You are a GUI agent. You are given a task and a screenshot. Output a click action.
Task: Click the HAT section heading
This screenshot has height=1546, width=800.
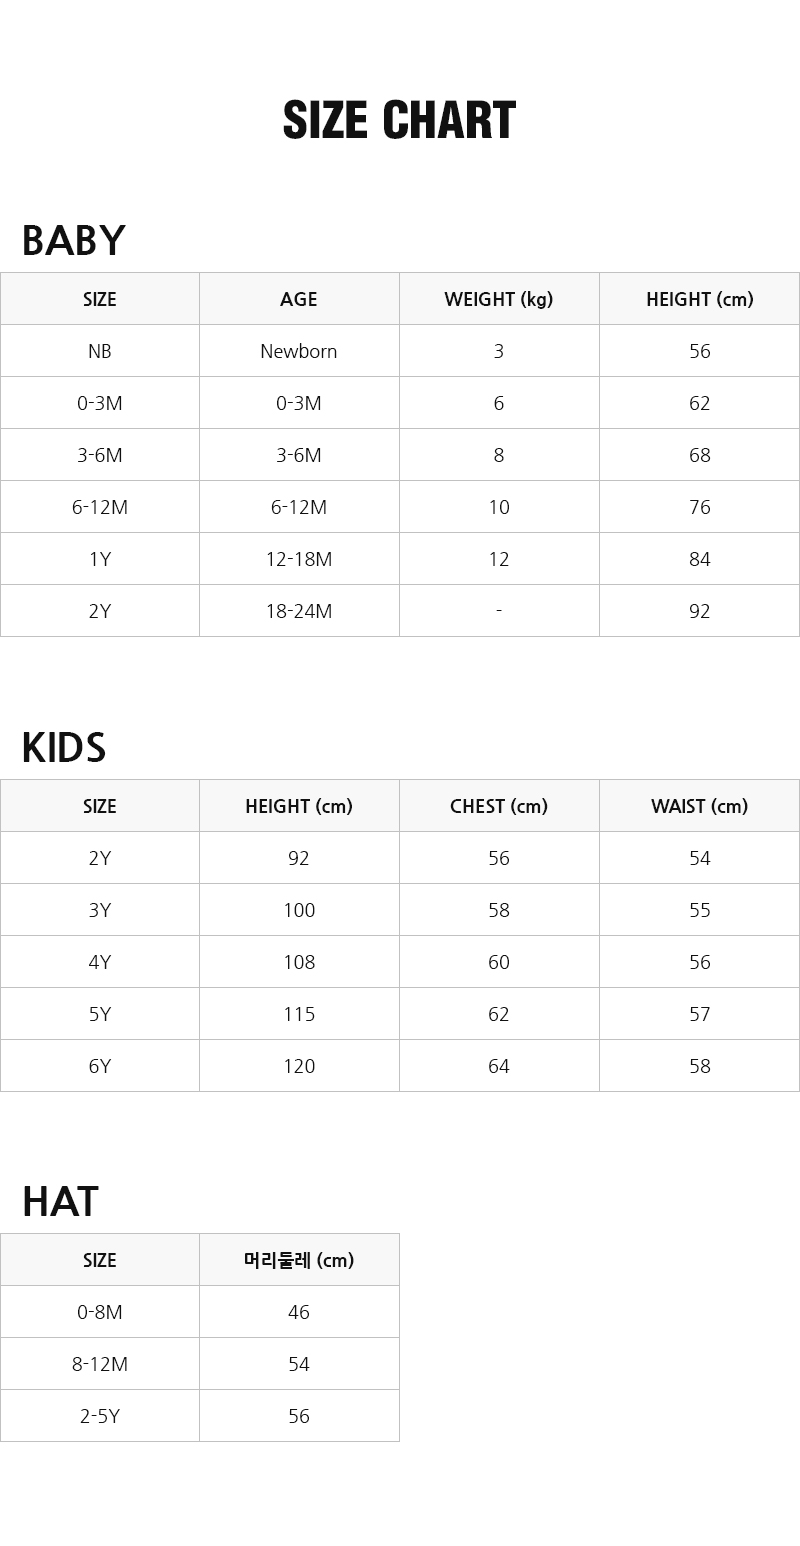click(60, 1202)
